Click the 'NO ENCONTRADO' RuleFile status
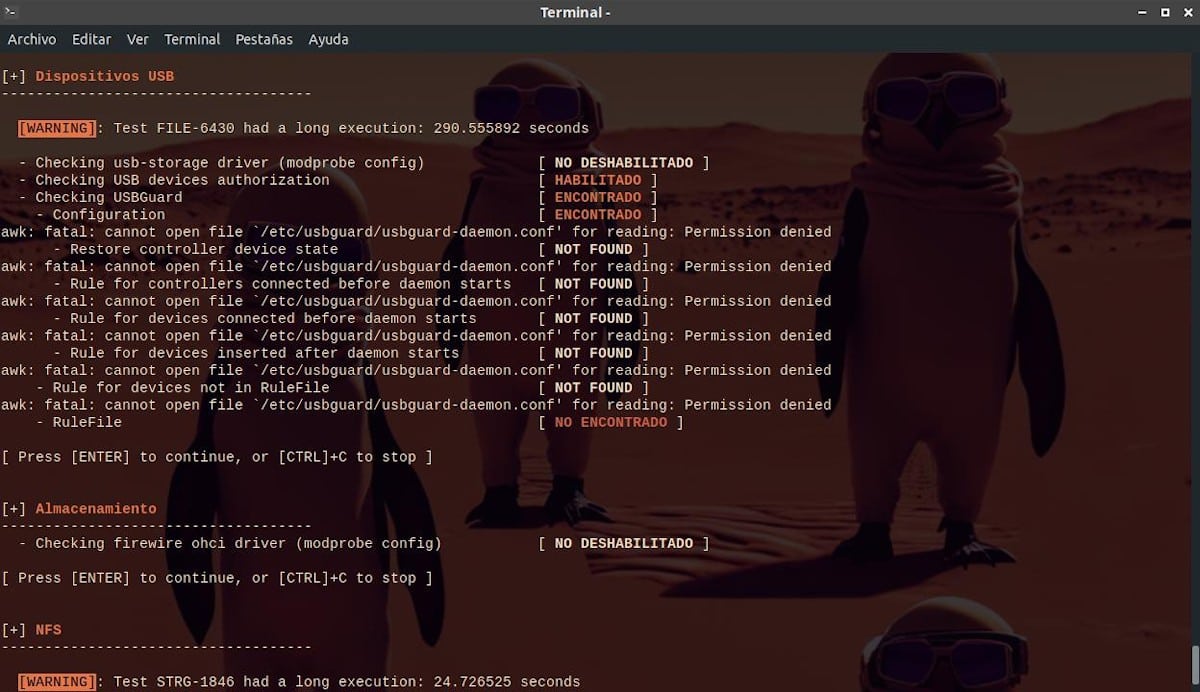 coord(611,422)
